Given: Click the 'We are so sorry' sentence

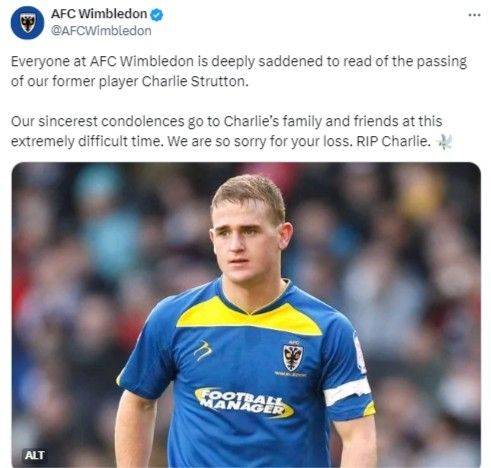Looking at the screenshot, I should point(260,141).
